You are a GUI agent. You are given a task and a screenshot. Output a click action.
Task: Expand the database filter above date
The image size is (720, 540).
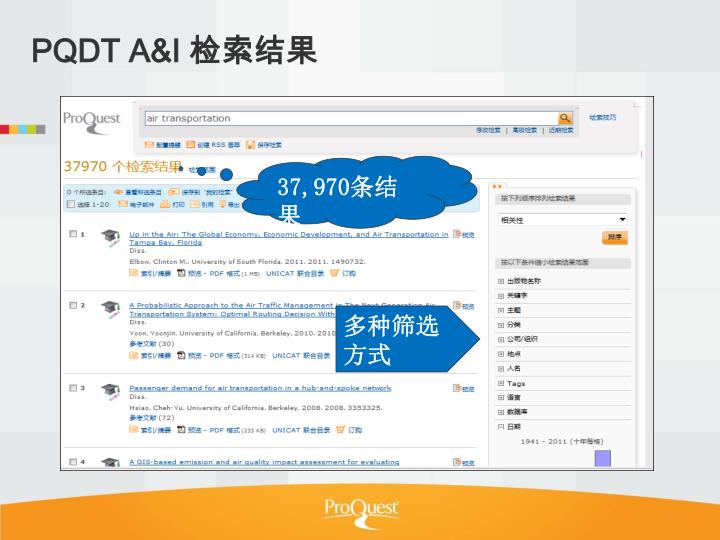(x=501, y=412)
